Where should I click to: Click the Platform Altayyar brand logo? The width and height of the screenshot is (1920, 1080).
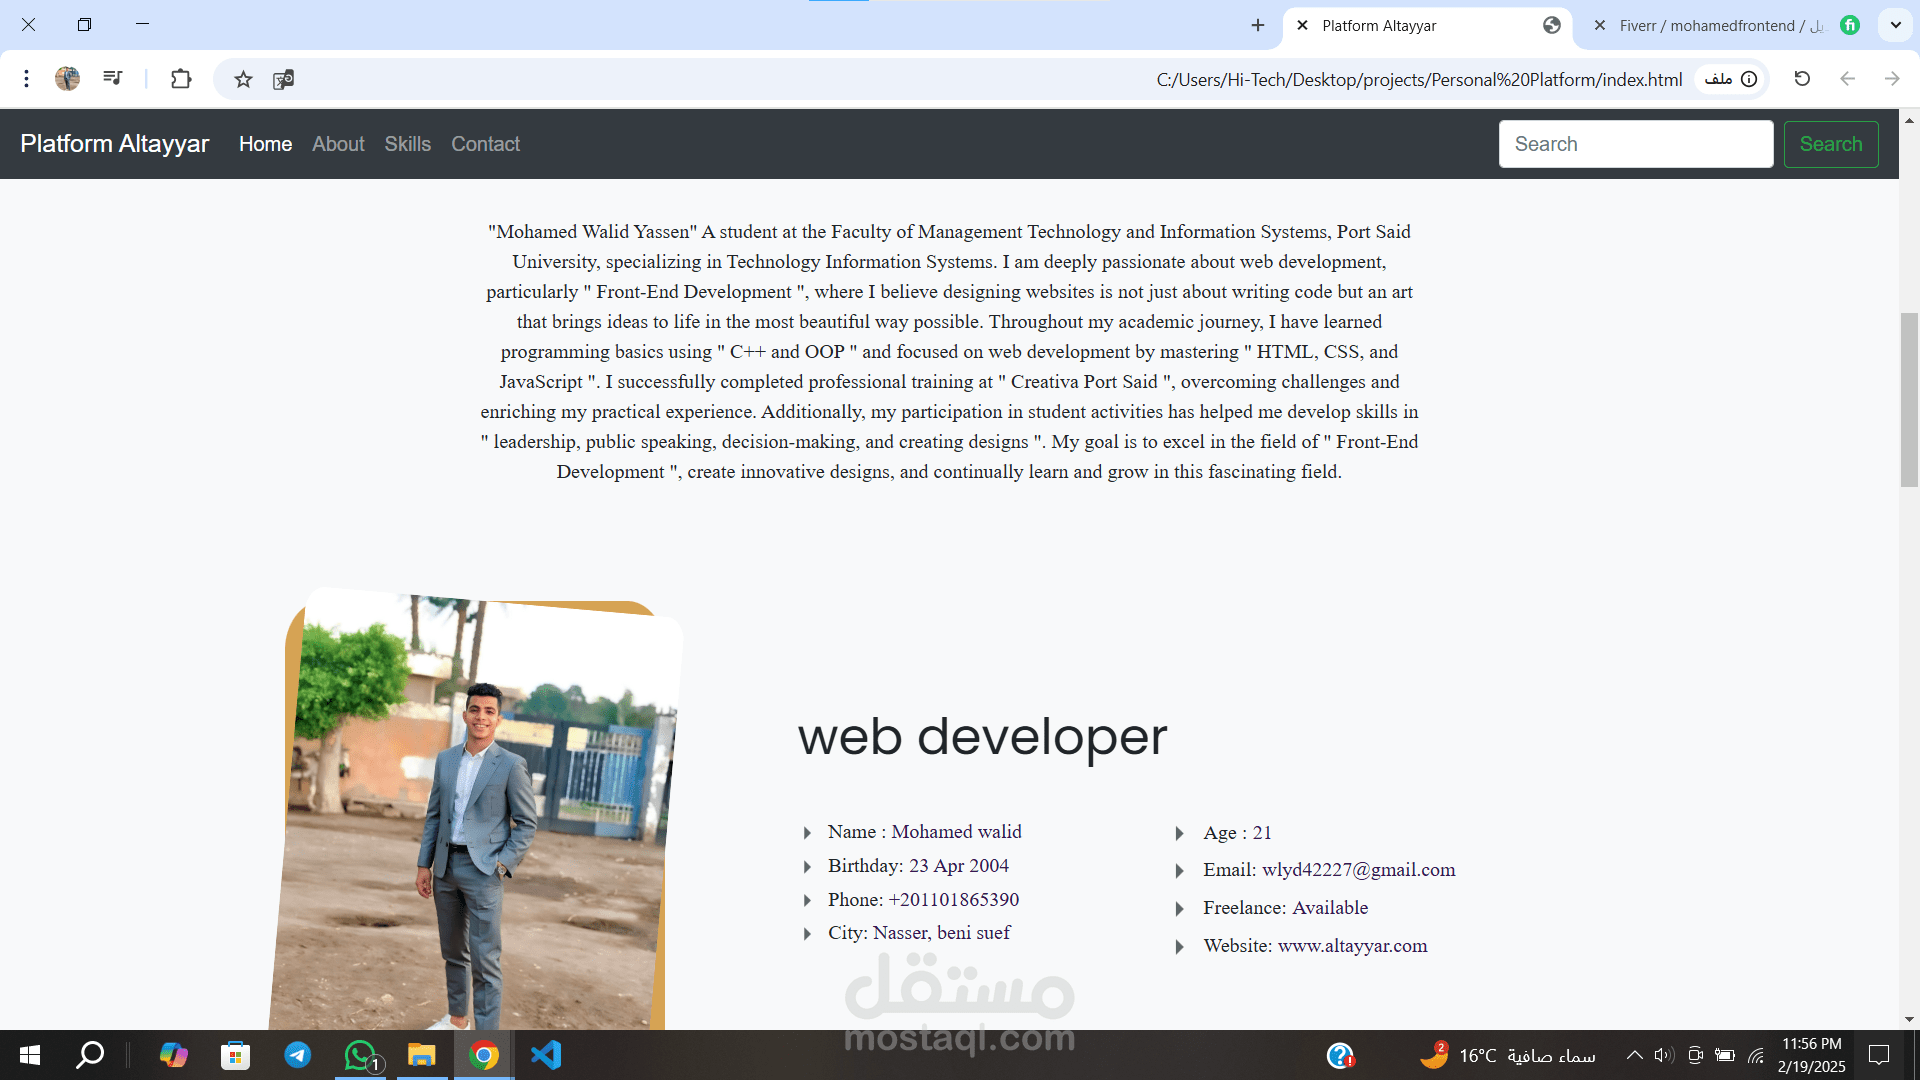115,143
